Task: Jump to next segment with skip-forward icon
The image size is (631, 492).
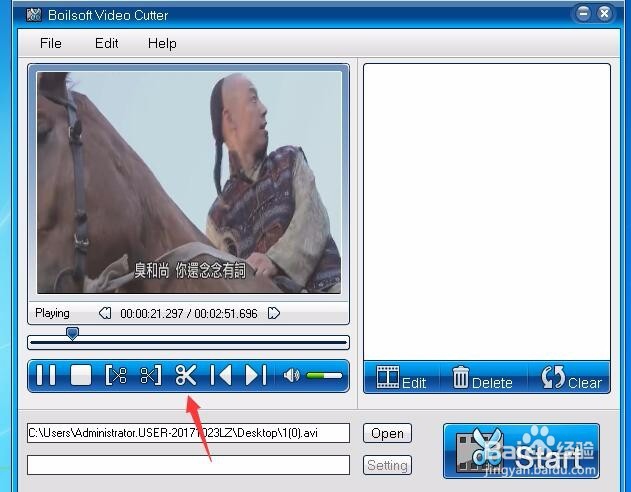Action: click(x=256, y=375)
